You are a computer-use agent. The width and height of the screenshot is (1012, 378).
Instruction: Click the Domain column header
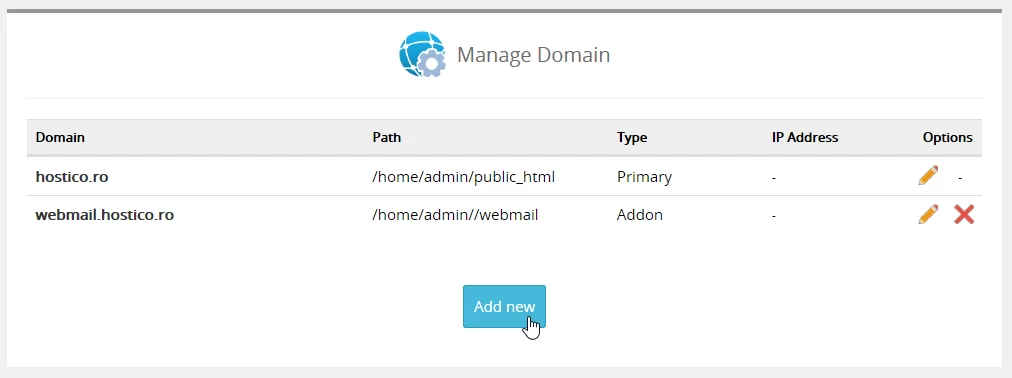60,137
